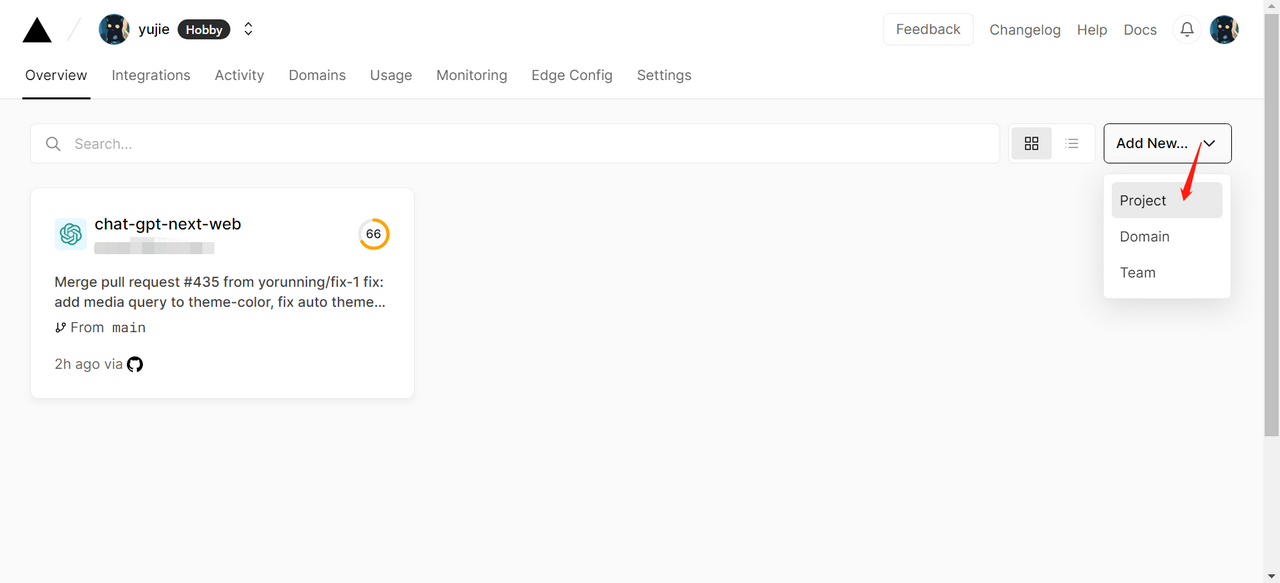The width and height of the screenshot is (1280, 583).
Task: Switch to grid view layout
Action: pyautogui.click(x=1032, y=144)
